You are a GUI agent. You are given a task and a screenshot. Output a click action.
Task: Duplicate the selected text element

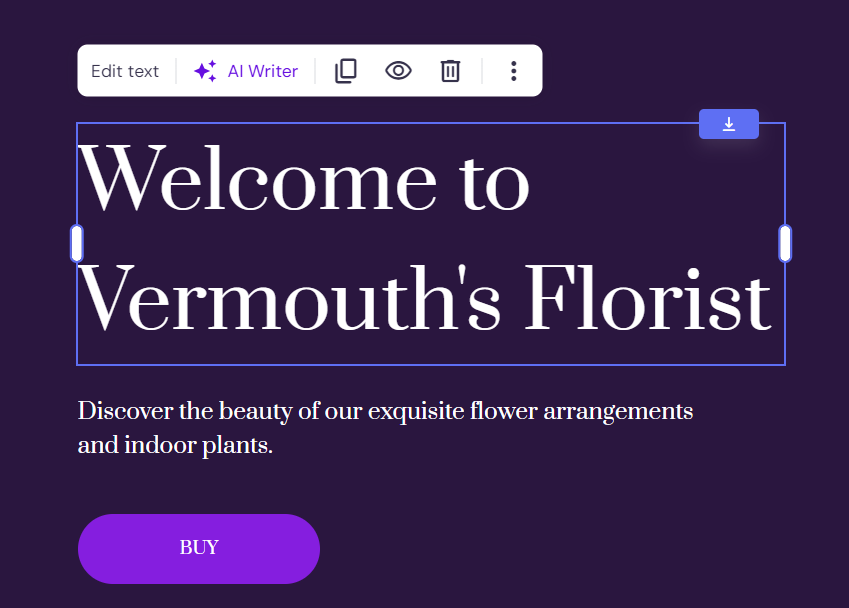[346, 71]
